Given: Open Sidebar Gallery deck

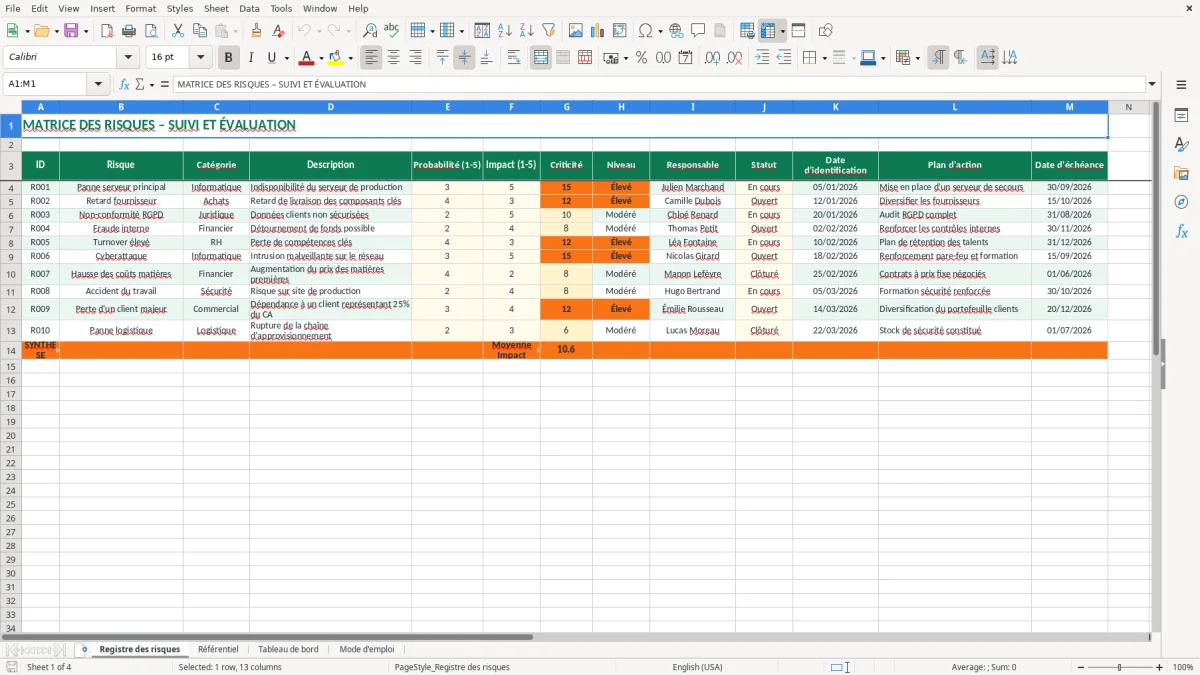Looking at the screenshot, I should (x=1181, y=173).
